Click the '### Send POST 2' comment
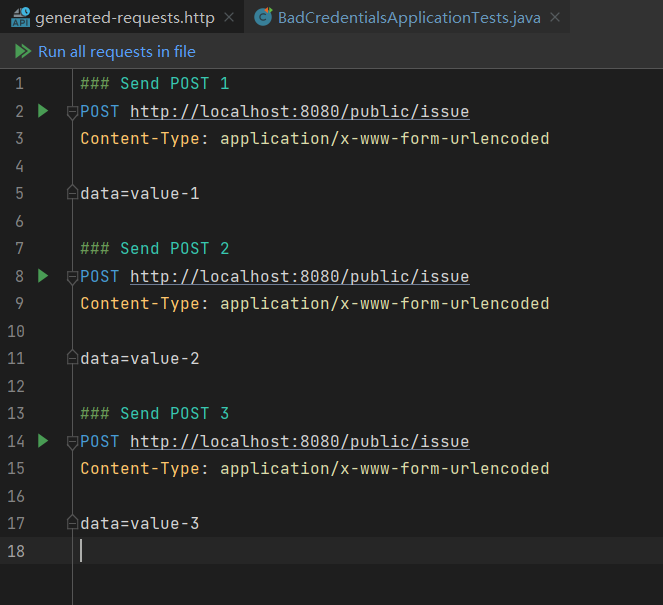This screenshot has width=663, height=605. click(x=155, y=248)
